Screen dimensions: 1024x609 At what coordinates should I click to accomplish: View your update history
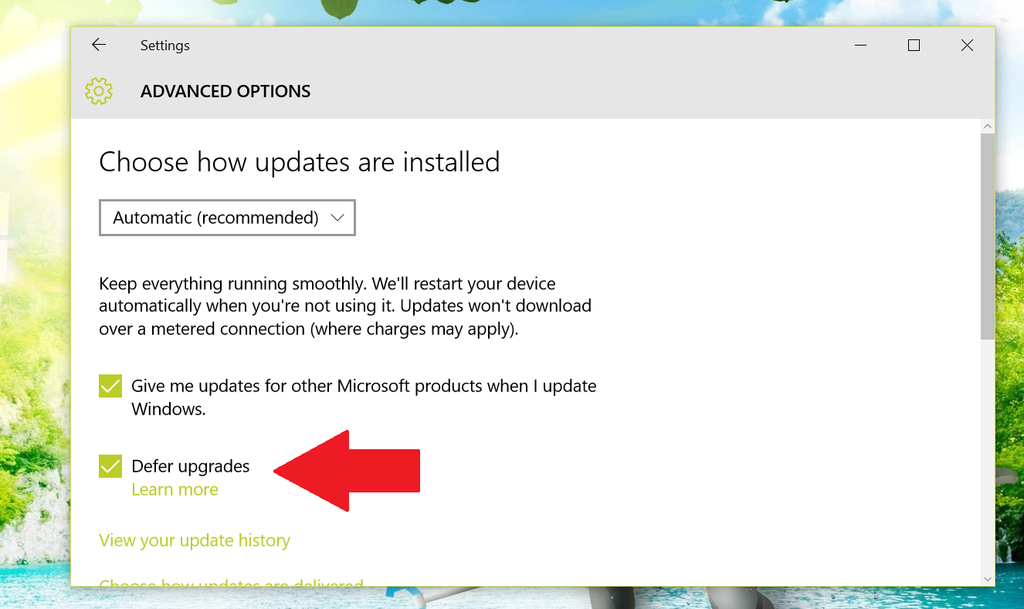coord(194,540)
